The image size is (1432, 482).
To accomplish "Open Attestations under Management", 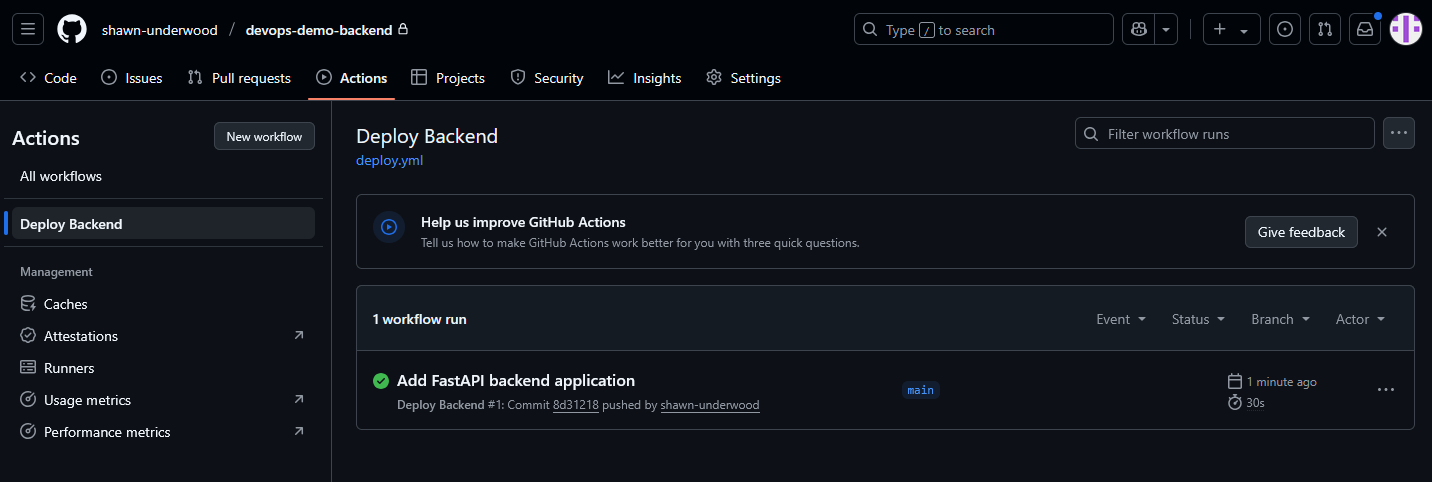I will pyautogui.click(x=163, y=336).
